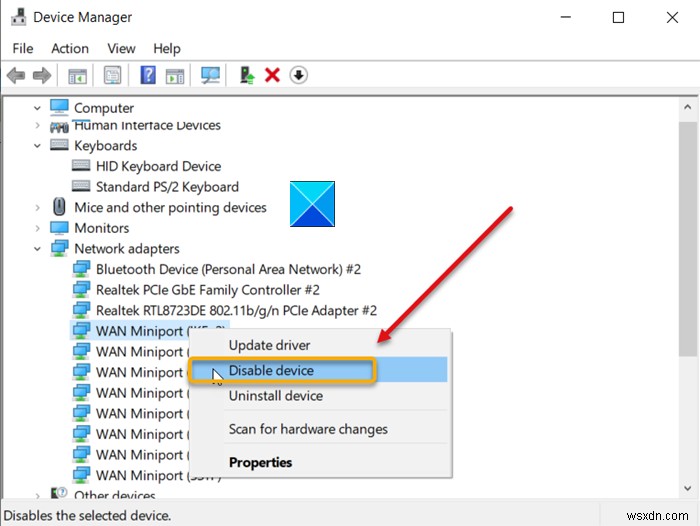Go back with the toolbar back arrow
700x526 pixels.
point(16,75)
